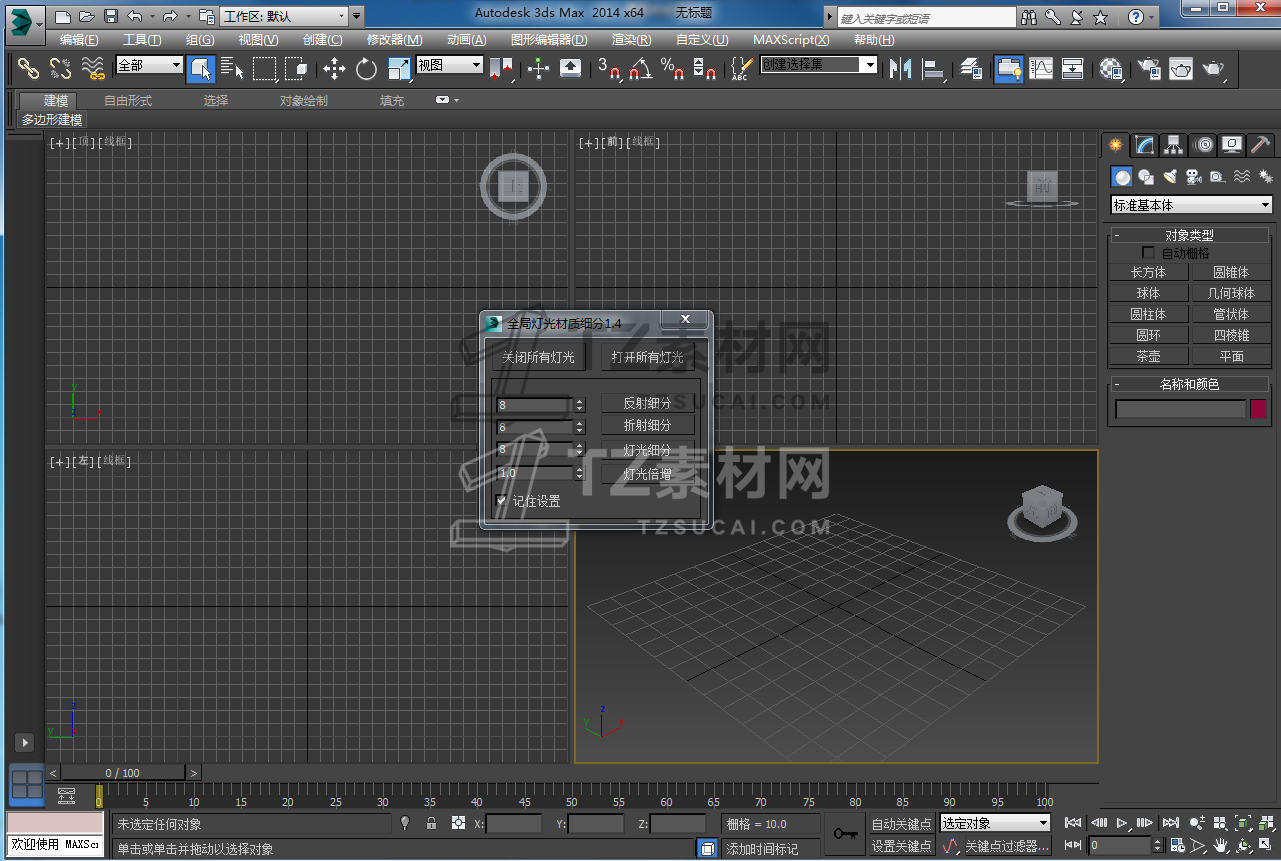Viewport: 1281px width, 861px height.
Task: Enable the 自动栅格 checkbox
Action: pos(1148,253)
